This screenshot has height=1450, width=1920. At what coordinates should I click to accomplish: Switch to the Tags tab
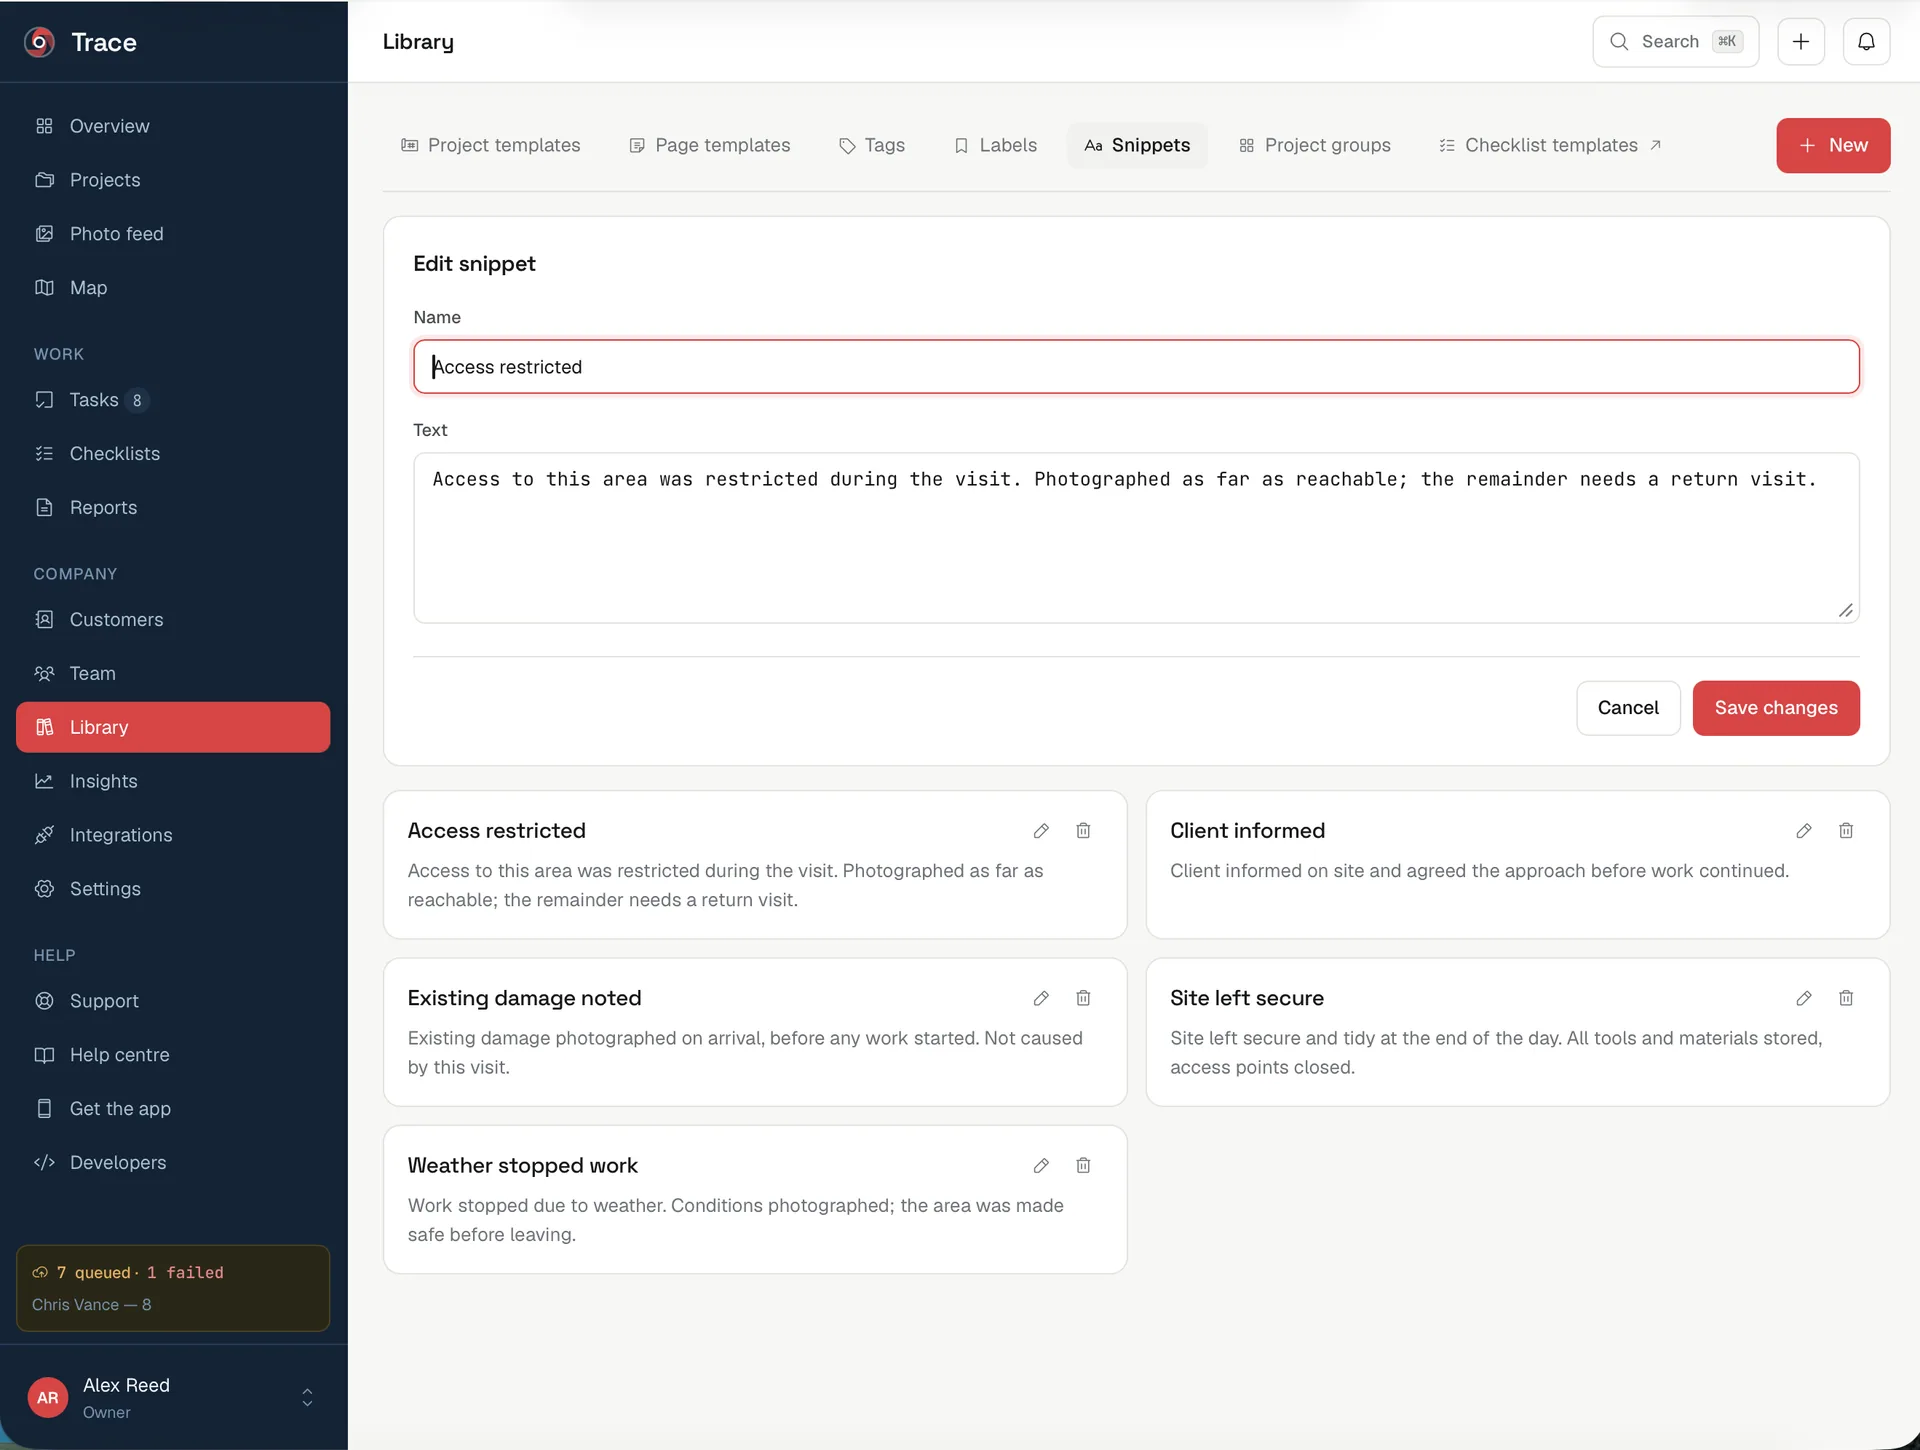(871, 146)
